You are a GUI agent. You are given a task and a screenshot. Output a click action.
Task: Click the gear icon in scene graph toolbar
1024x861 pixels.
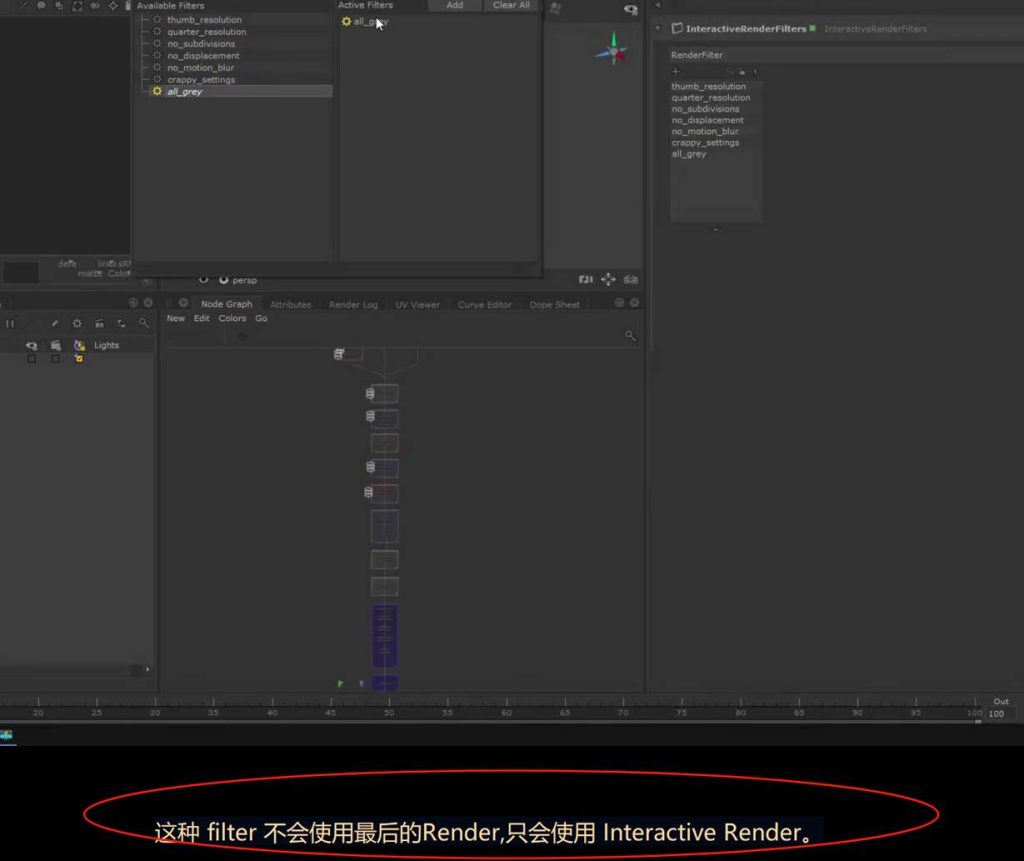pos(77,323)
